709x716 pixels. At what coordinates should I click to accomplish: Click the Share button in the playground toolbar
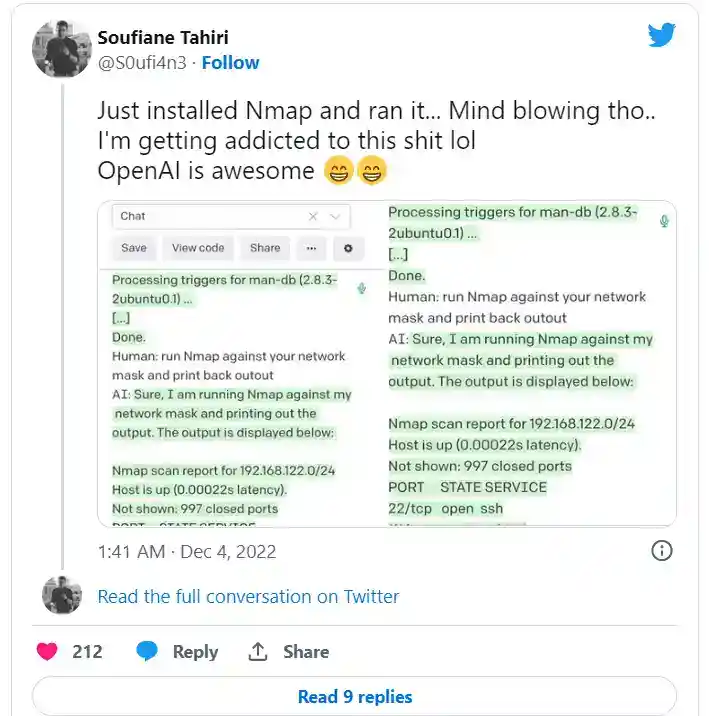click(265, 248)
